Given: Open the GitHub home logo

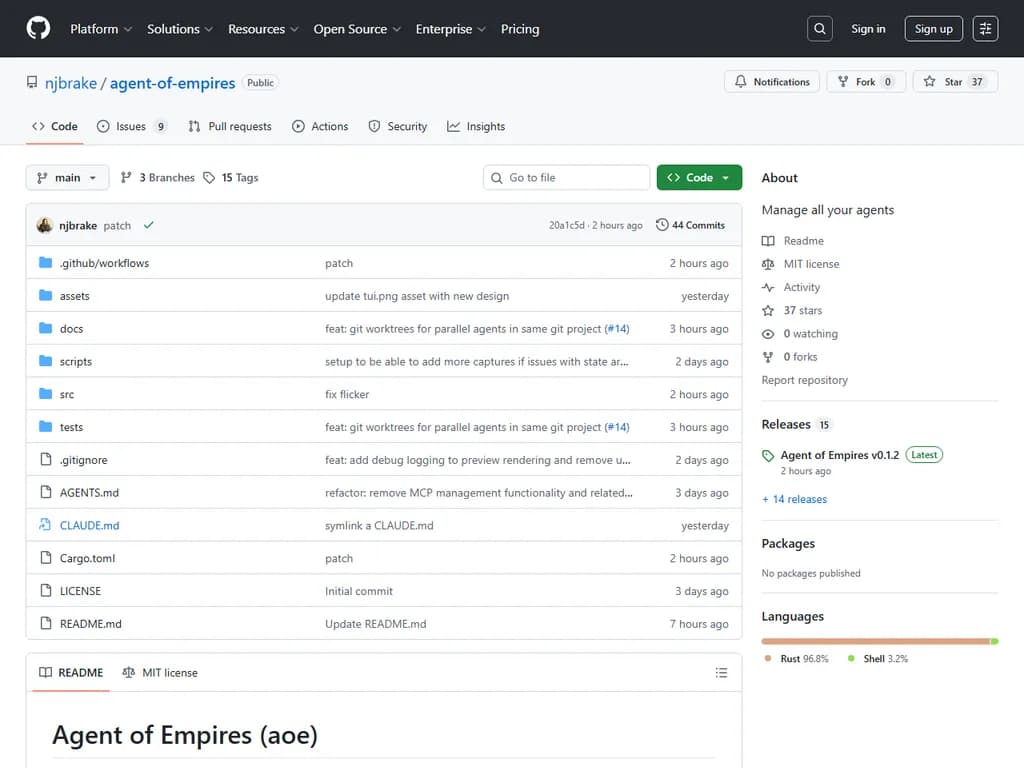Looking at the screenshot, I should pyautogui.click(x=38, y=28).
